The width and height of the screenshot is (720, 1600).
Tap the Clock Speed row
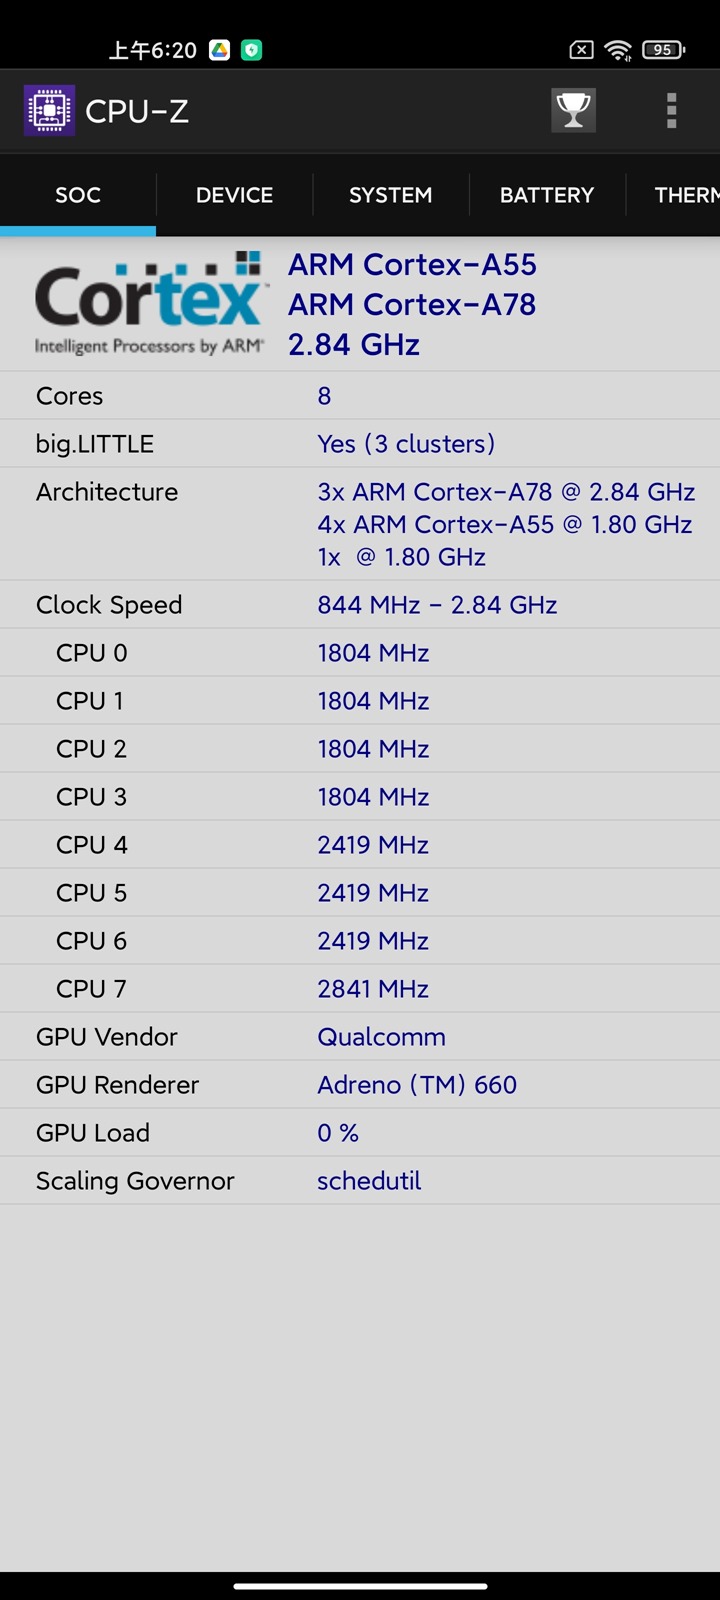click(360, 605)
